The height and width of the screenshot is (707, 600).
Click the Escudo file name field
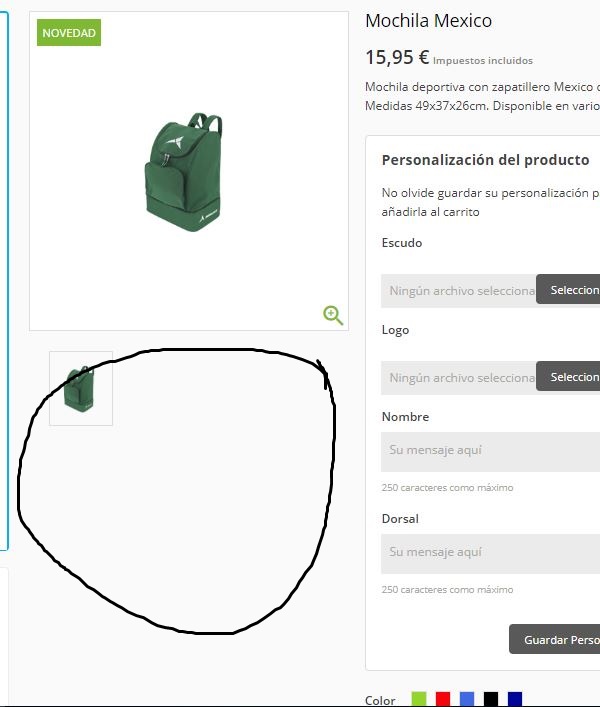pyautogui.click(x=459, y=291)
